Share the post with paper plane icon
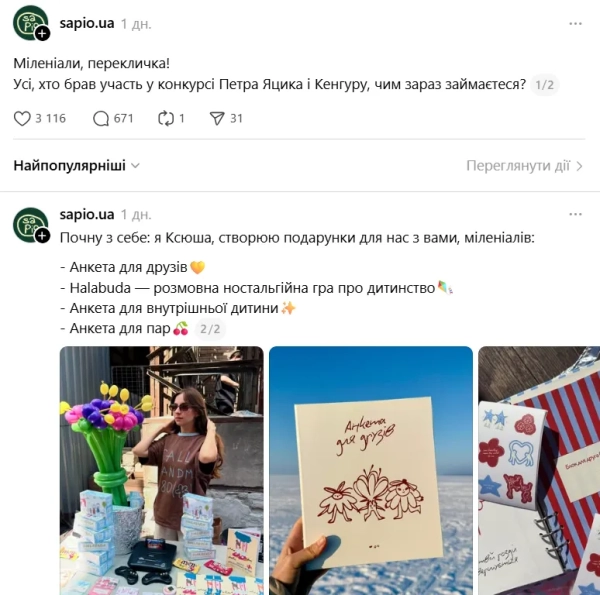The image size is (600, 595). pos(217,119)
